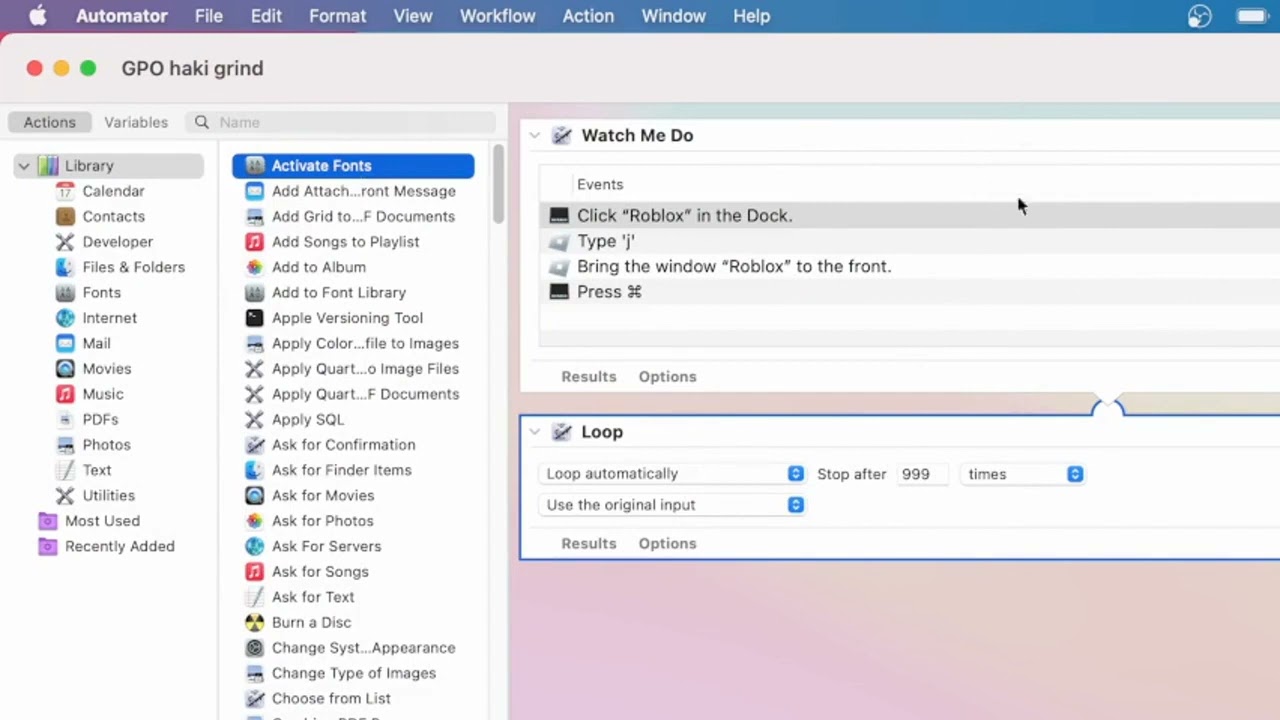
Task: Collapse the Watch Me Do action
Action: click(535, 136)
